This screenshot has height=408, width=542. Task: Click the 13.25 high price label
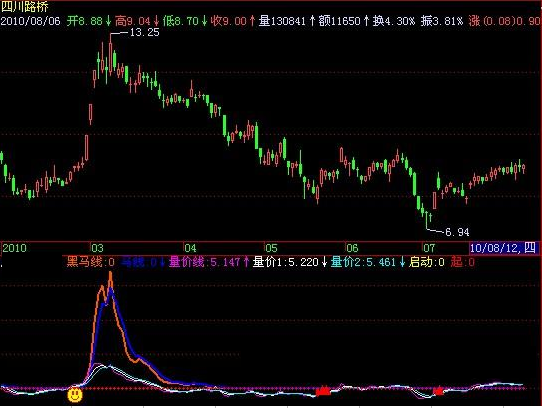(144, 33)
